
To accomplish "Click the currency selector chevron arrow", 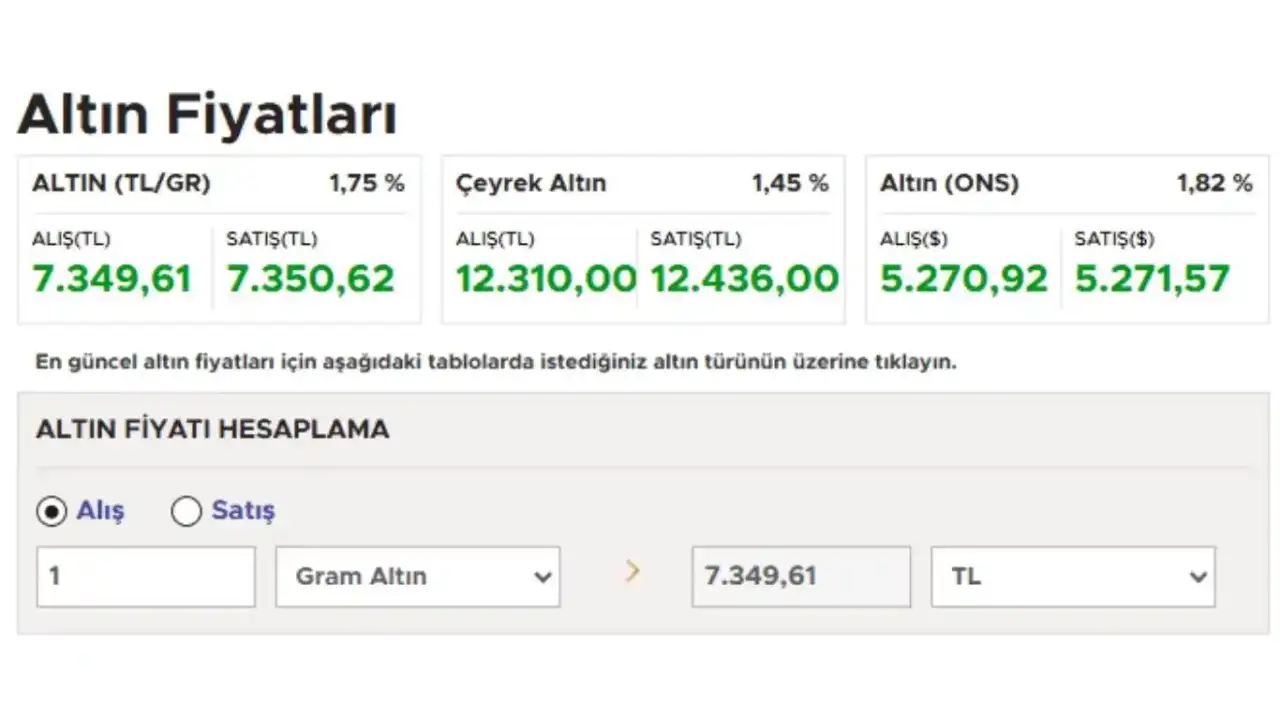I will point(1199,577).
